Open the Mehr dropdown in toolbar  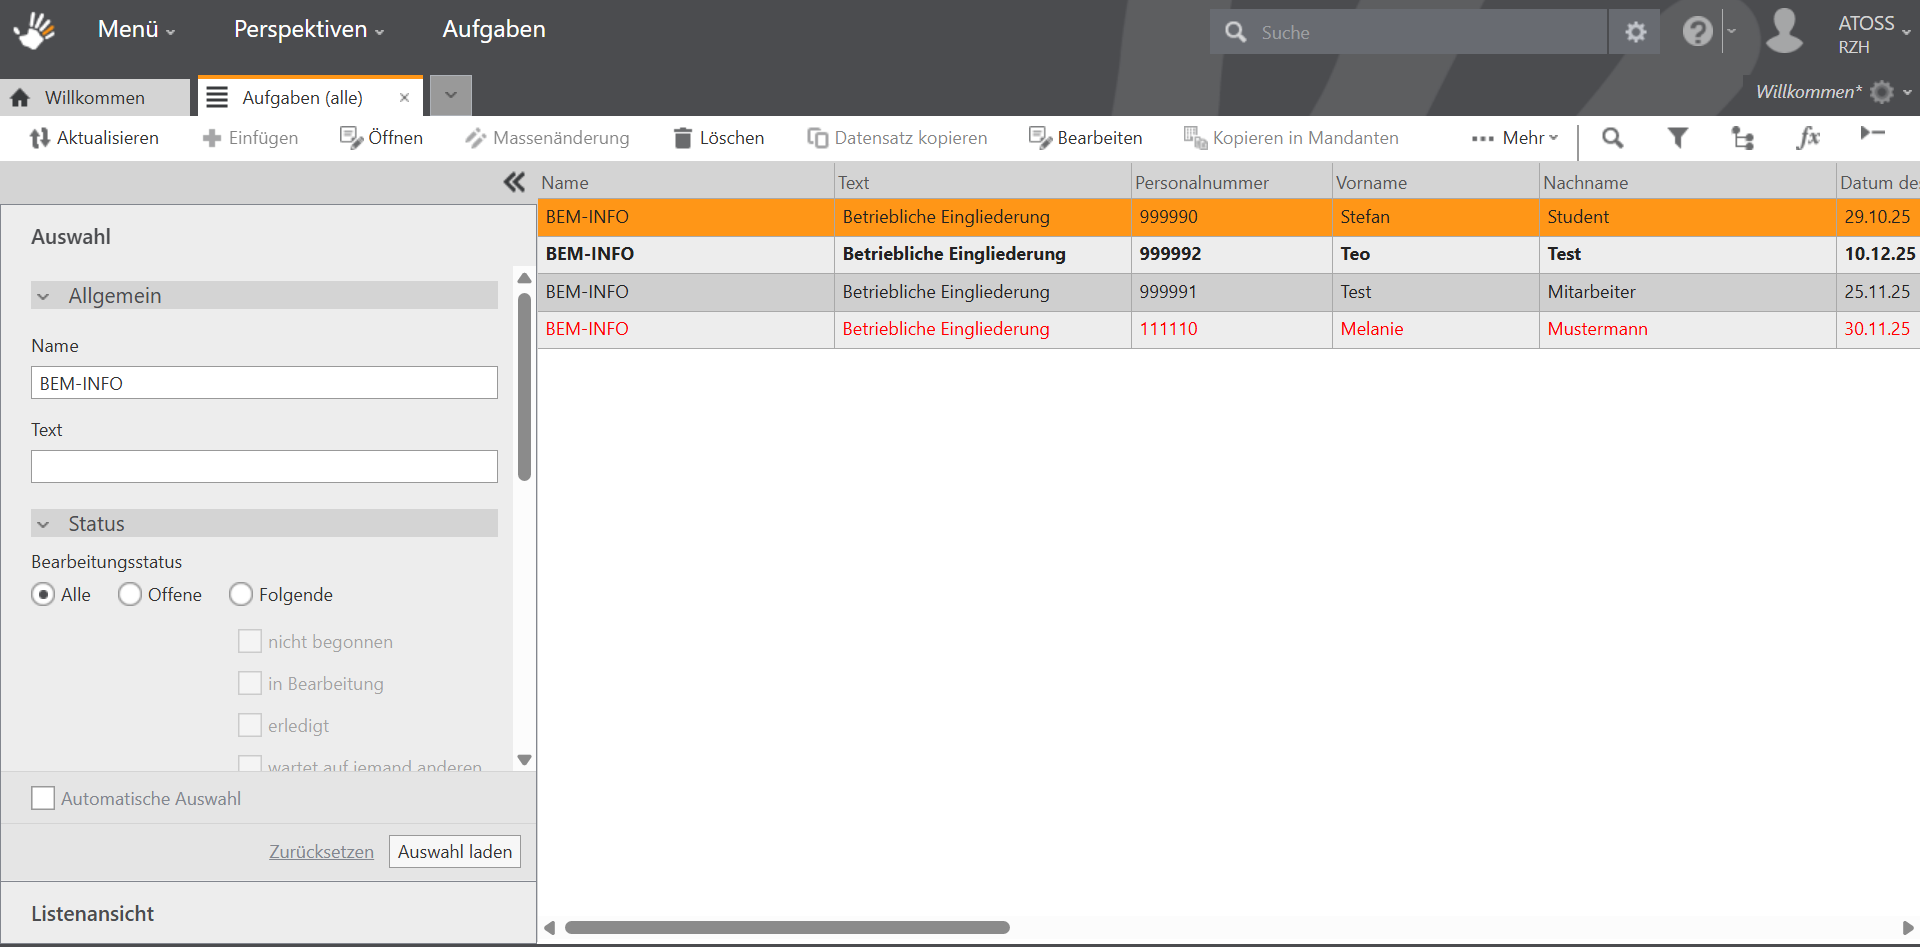pos(1516,138)
